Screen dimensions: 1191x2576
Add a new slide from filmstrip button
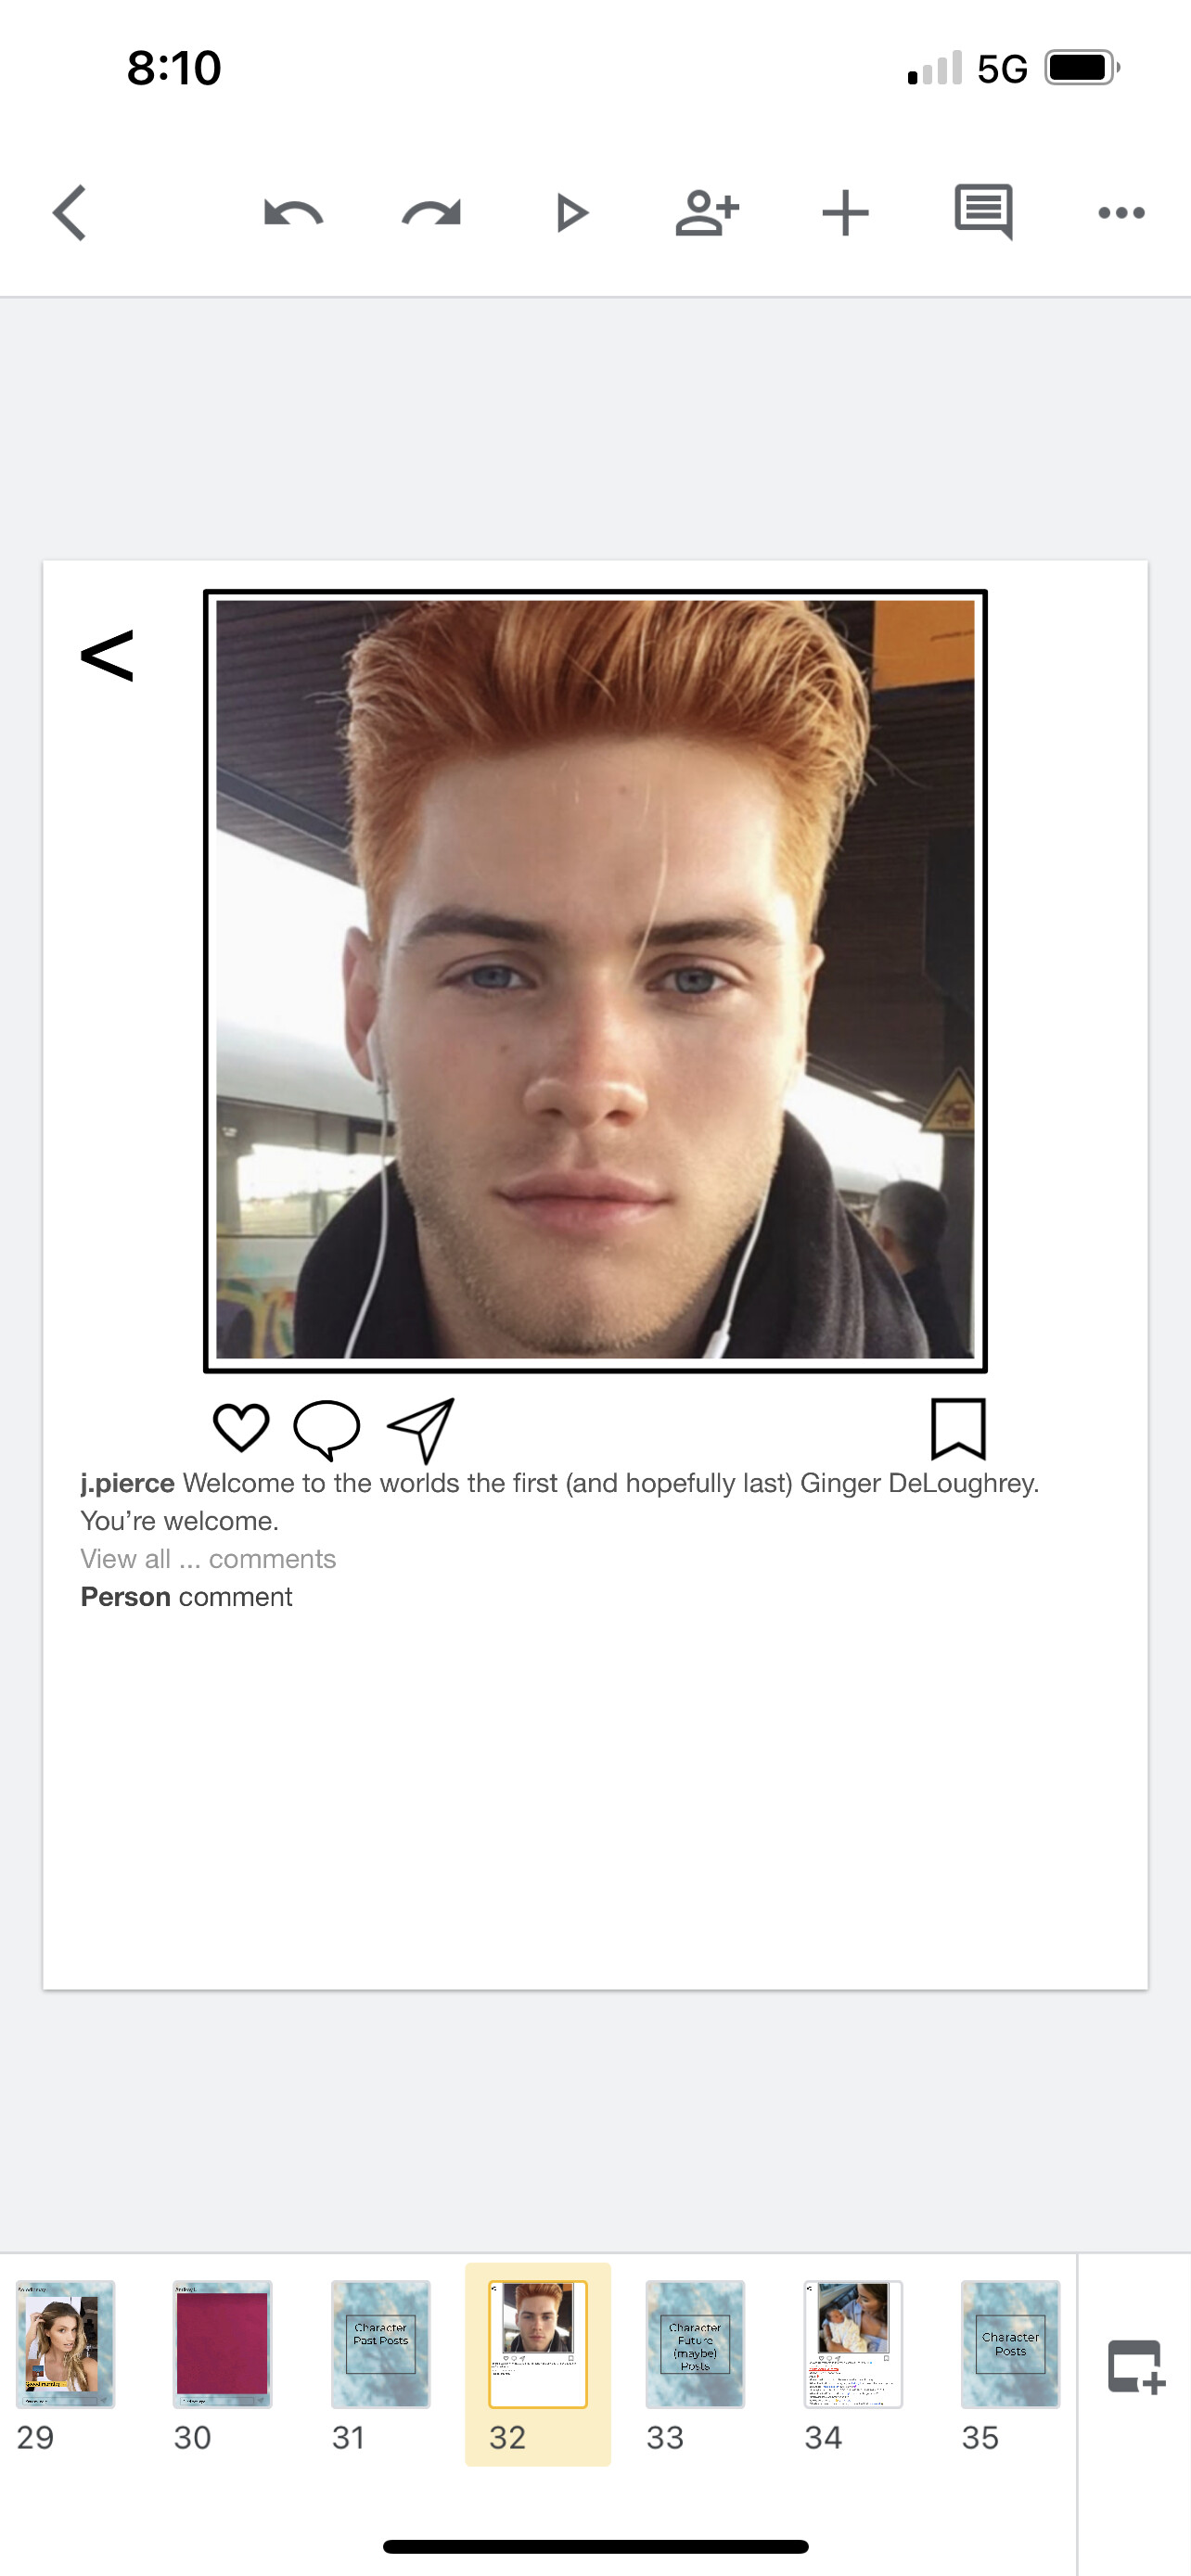point(1136,2367)
